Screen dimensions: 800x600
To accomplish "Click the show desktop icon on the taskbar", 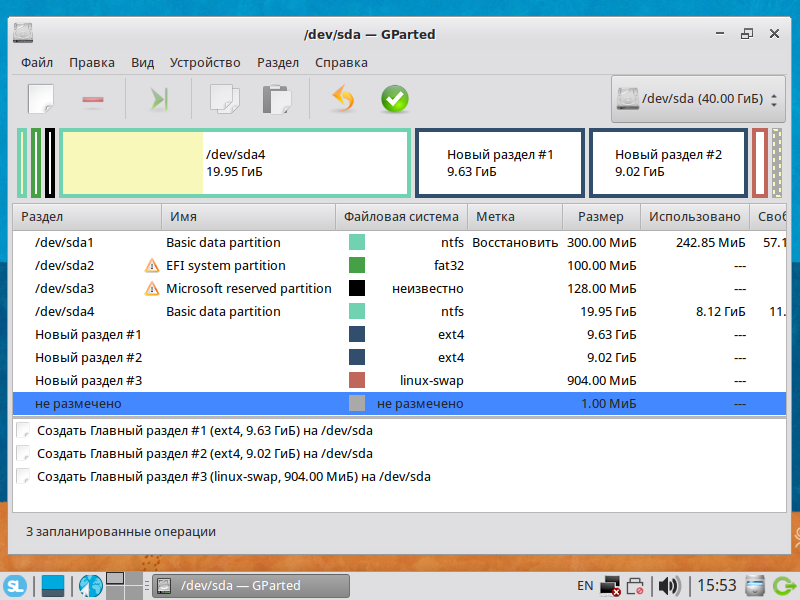I will click(x=53, y=586).
